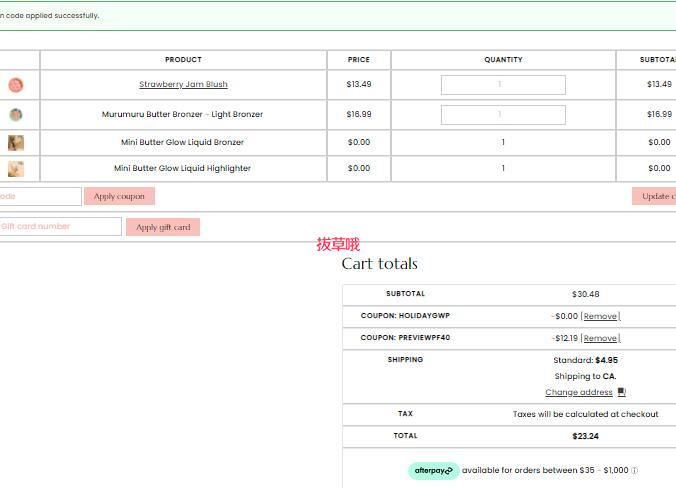676x488 pixels.
Task: Open the Strawberry Jam Blush product link
Action: 183,84
